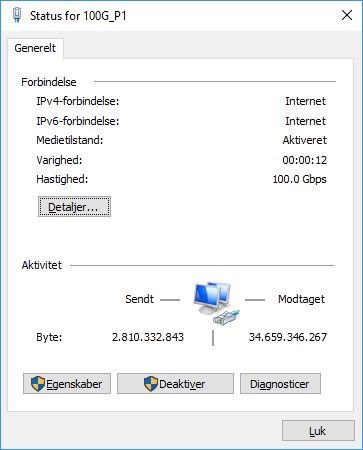Select the Generelt tab
Viewport: 363px width, 450px height.
35,48
